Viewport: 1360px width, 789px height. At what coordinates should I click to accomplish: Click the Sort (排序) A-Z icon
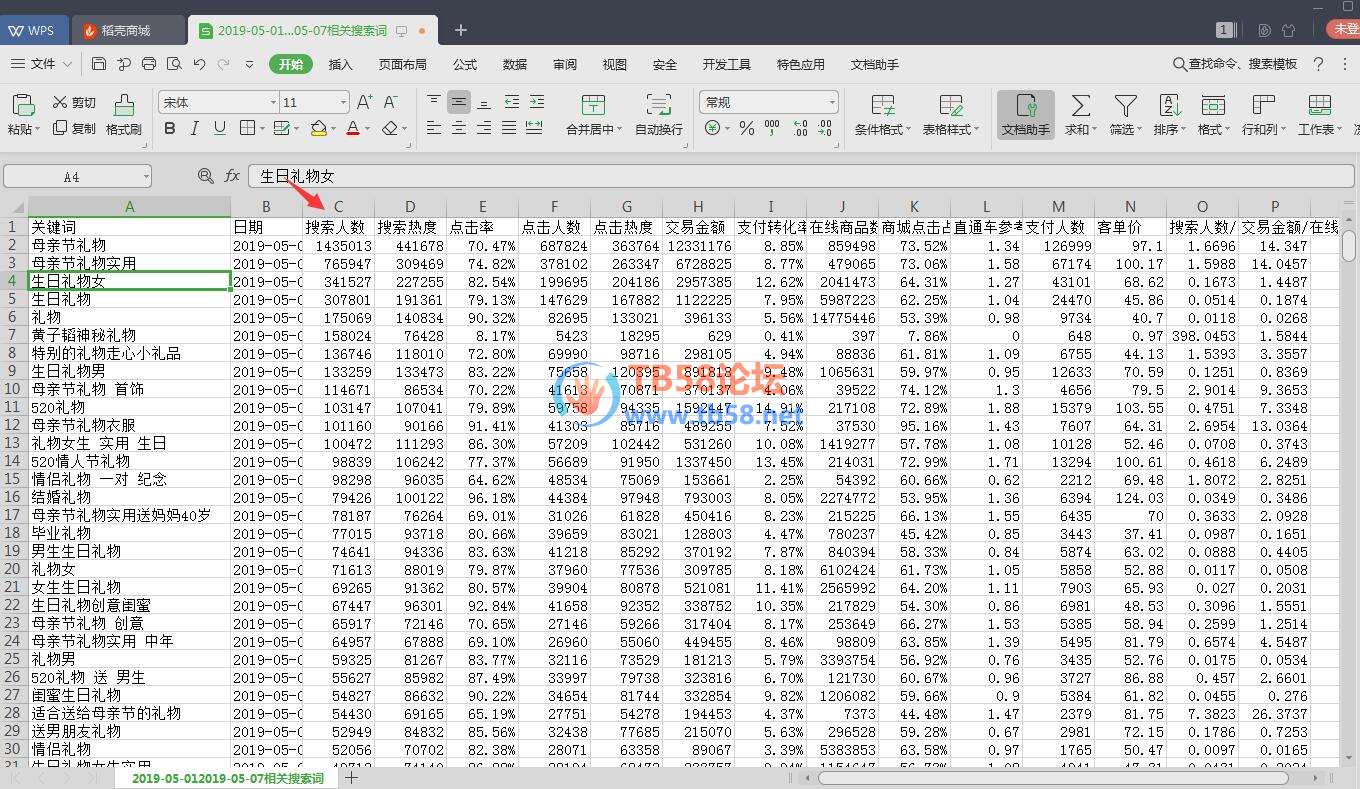[1169, 105]
